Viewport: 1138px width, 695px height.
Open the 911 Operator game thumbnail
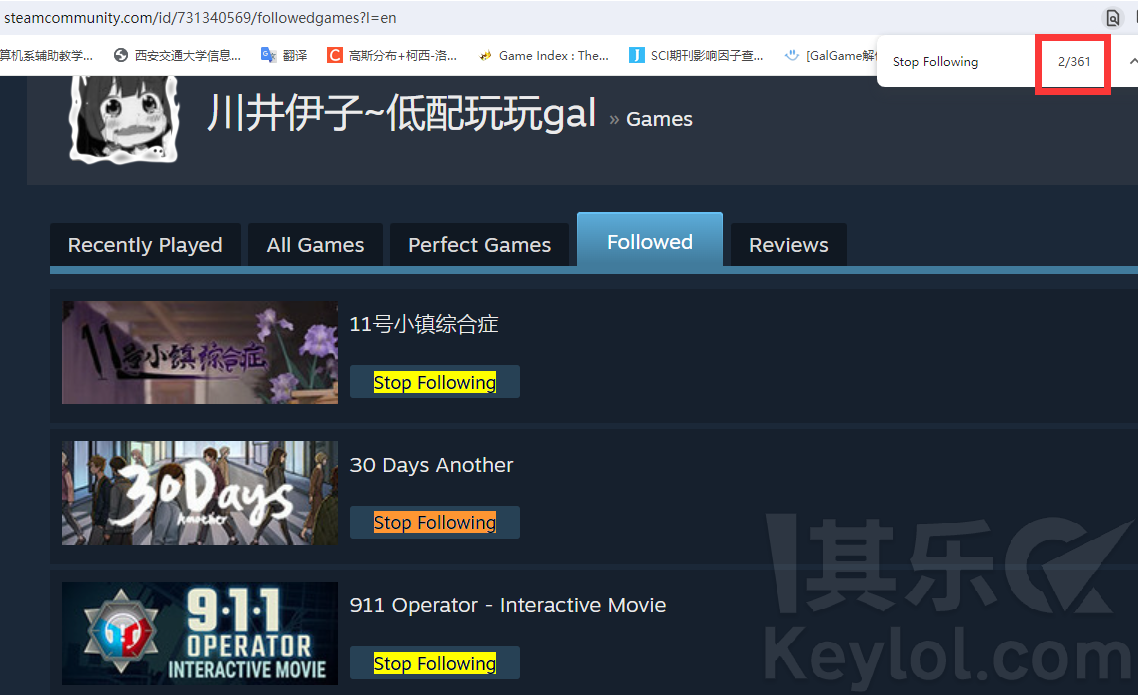[200, 633]
